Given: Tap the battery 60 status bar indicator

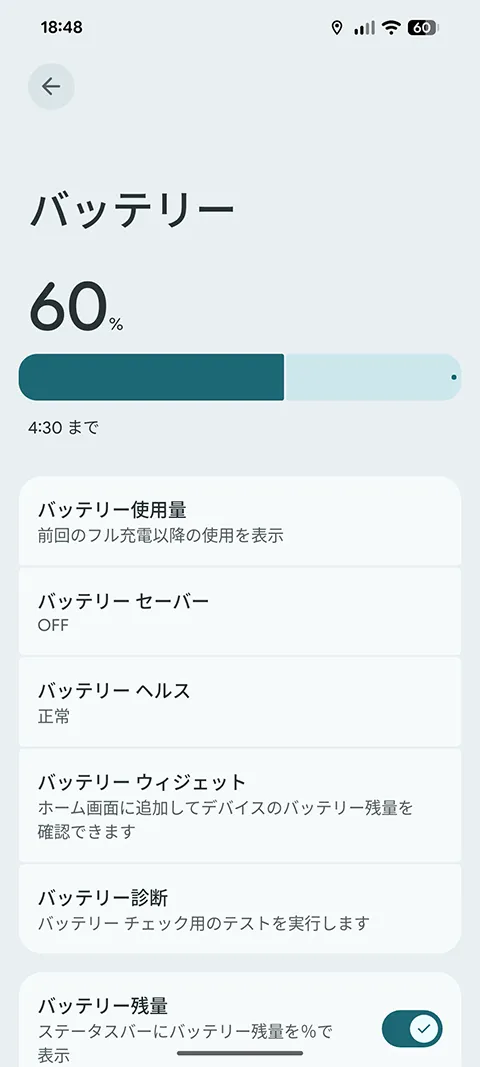Looking at the screenshot, I should pos(423,28).
